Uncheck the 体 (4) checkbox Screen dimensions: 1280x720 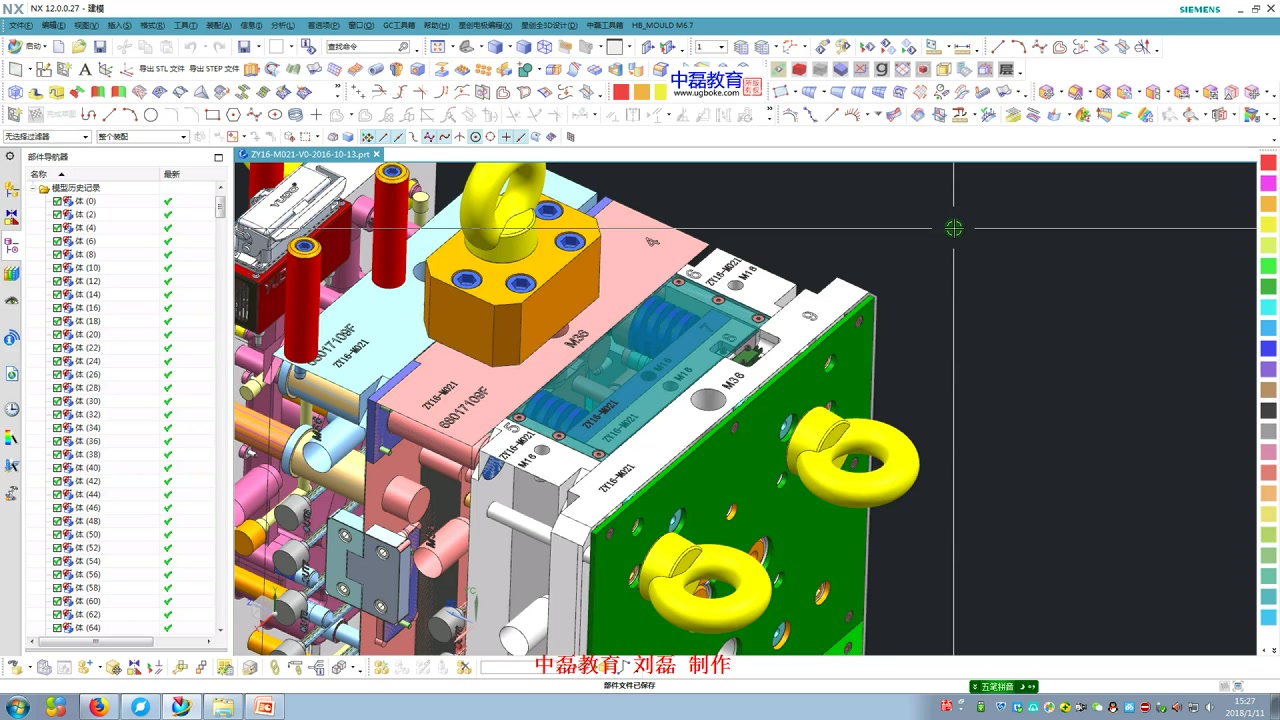click(x=57, y=228)
